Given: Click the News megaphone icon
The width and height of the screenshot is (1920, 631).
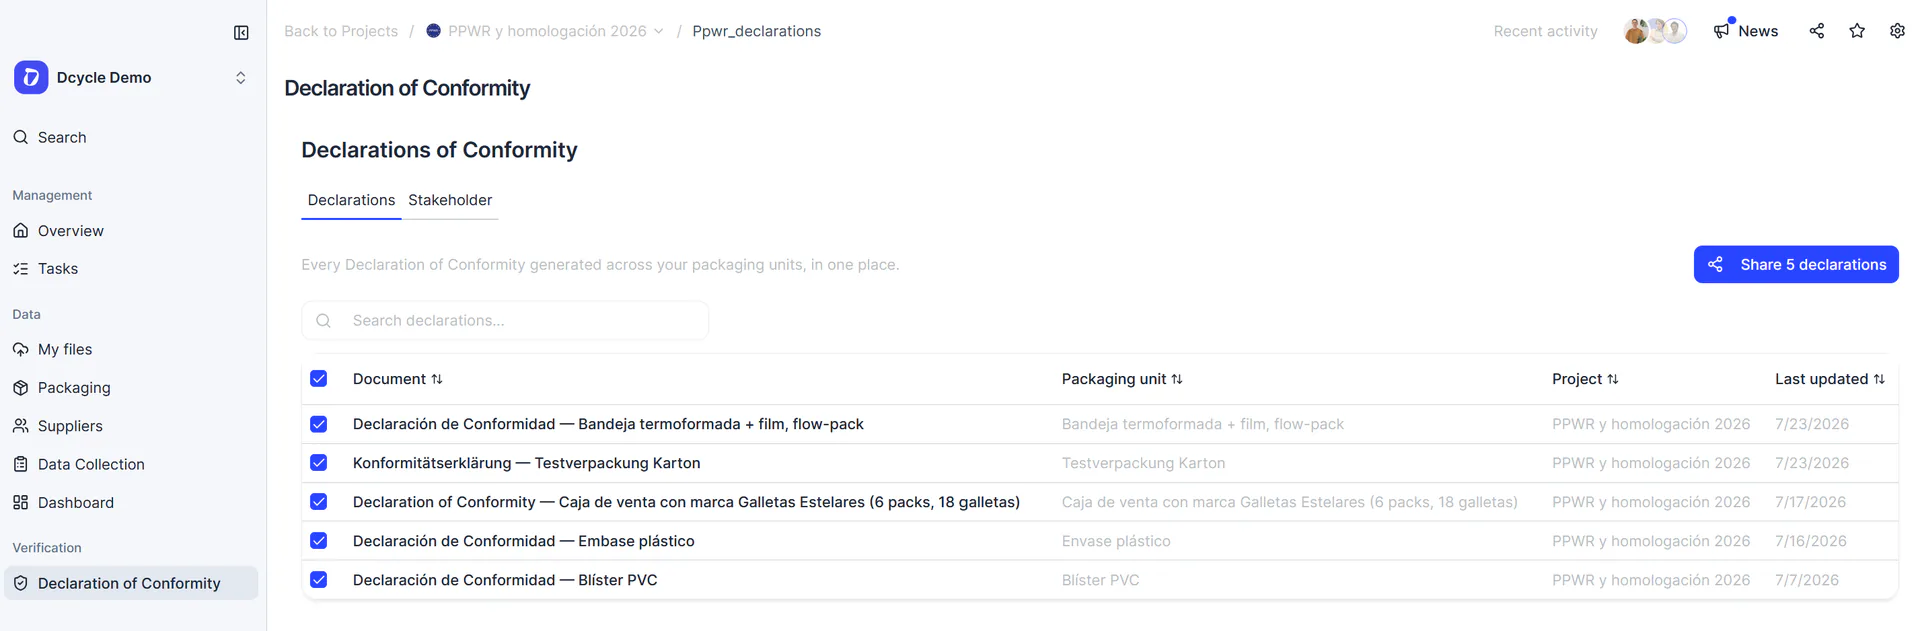Looking at the screenshot, I should [1721, 31].
